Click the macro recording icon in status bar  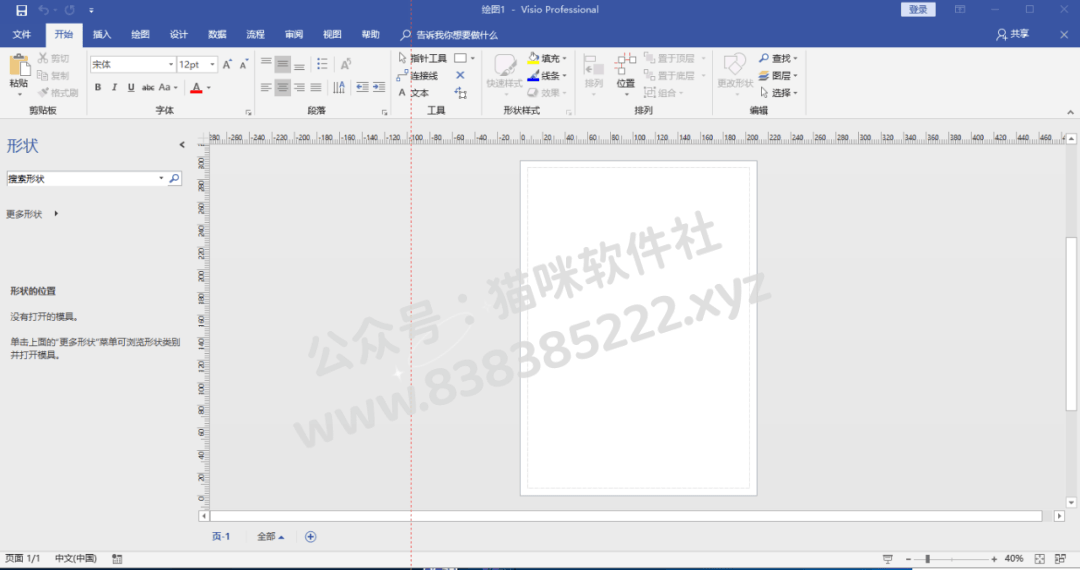pos(117,559)
